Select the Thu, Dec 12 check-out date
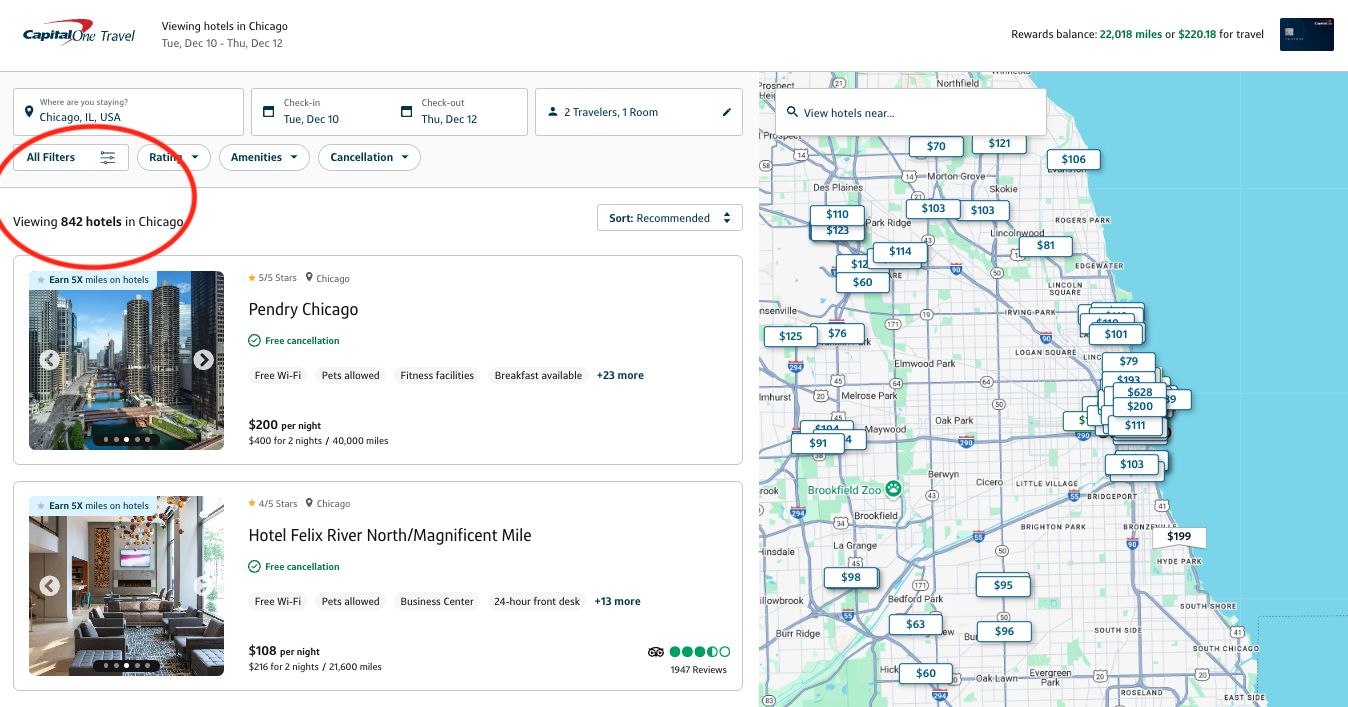Image resolution: width=1348 pixels, height=707 pixels. pos(449,119)
